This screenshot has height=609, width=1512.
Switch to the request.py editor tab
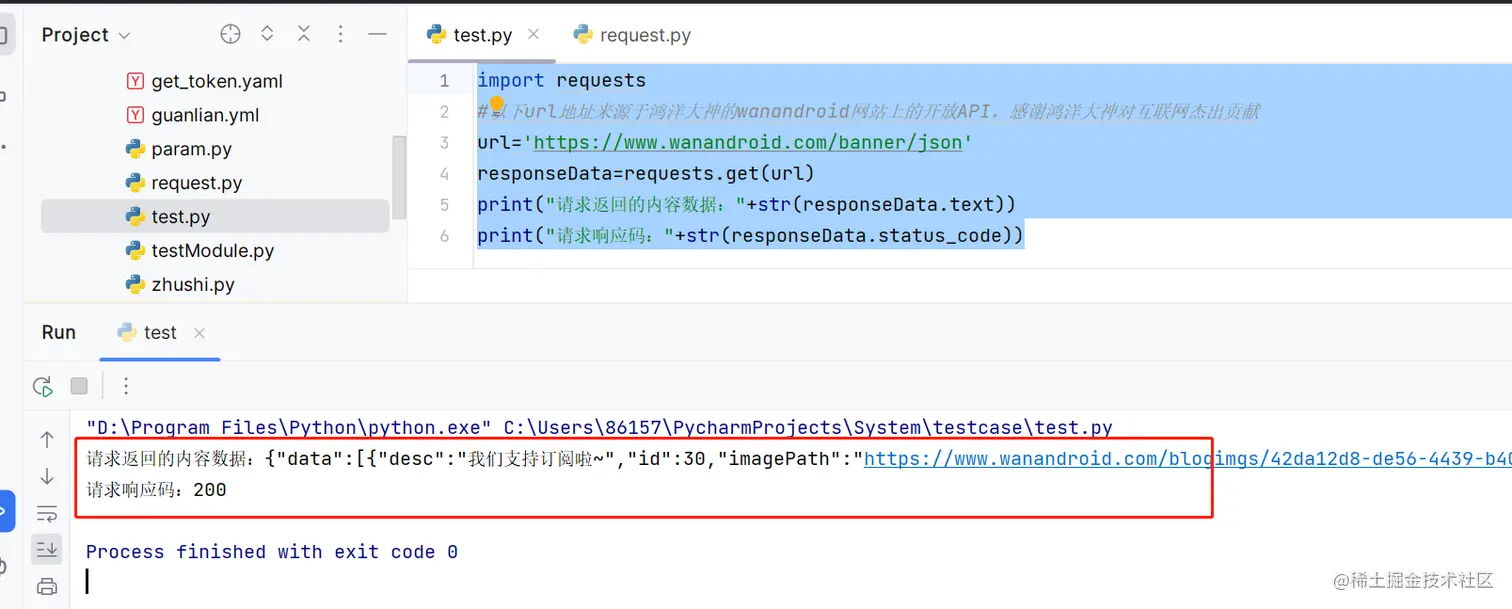(632, 35)
